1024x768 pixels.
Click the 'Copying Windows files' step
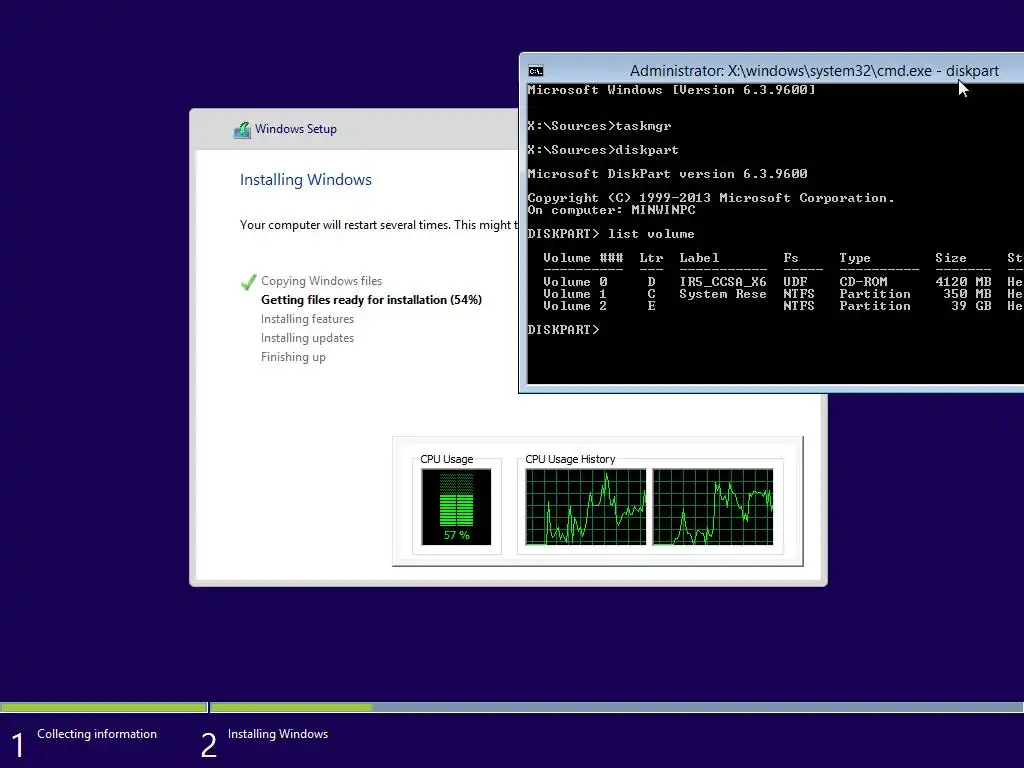pos(321,281)
